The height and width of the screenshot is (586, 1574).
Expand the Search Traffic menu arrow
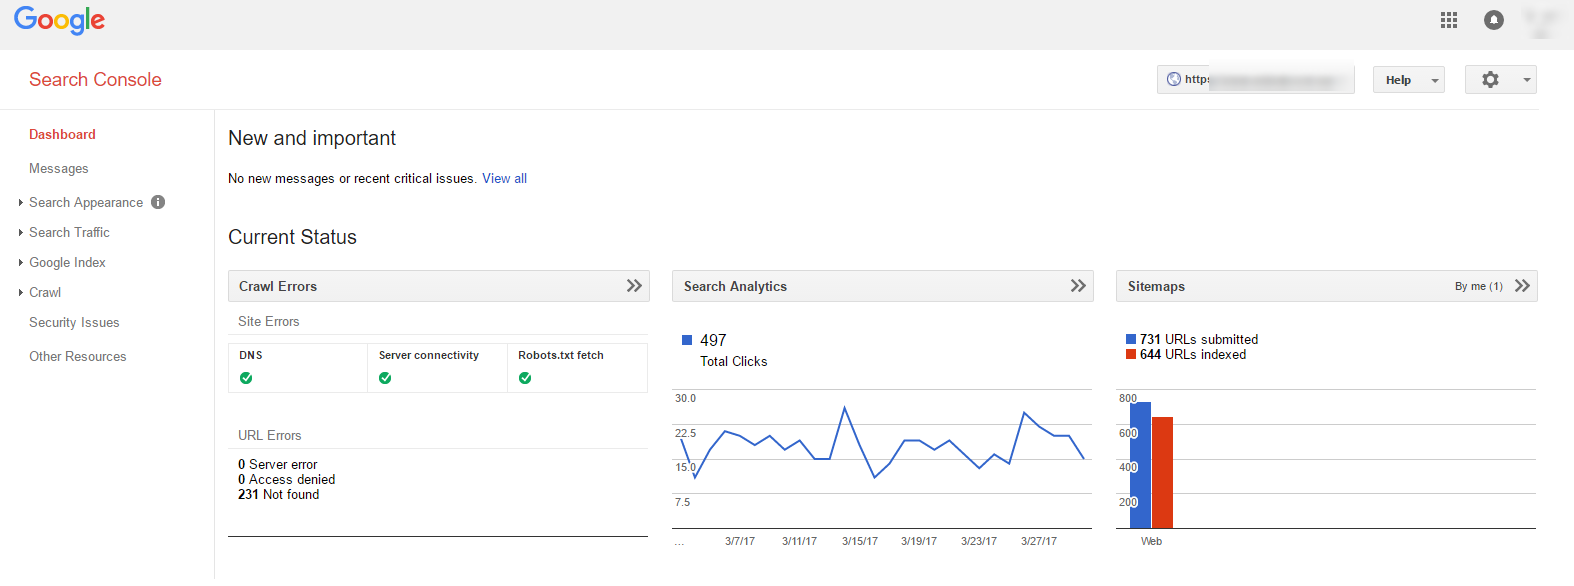click(21, 232)
